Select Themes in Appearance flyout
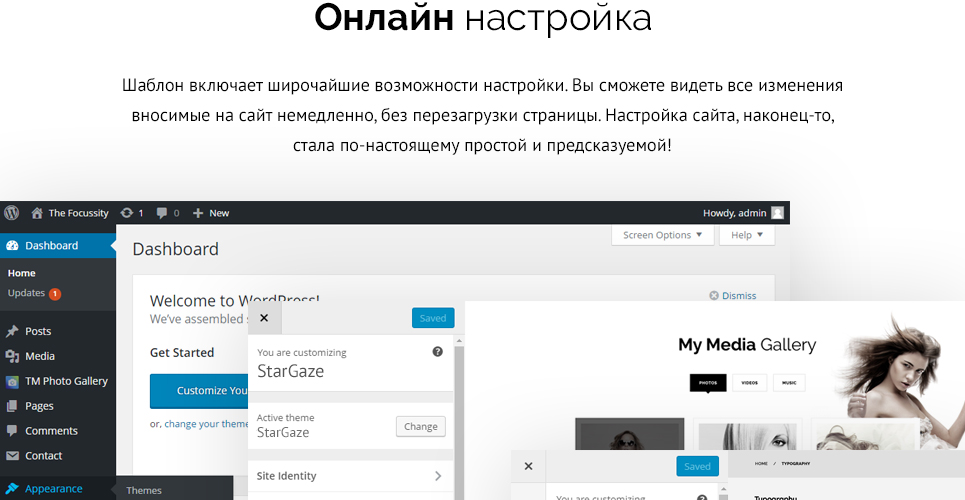Viewport: 965px width, 500px height. click(144, 491)
